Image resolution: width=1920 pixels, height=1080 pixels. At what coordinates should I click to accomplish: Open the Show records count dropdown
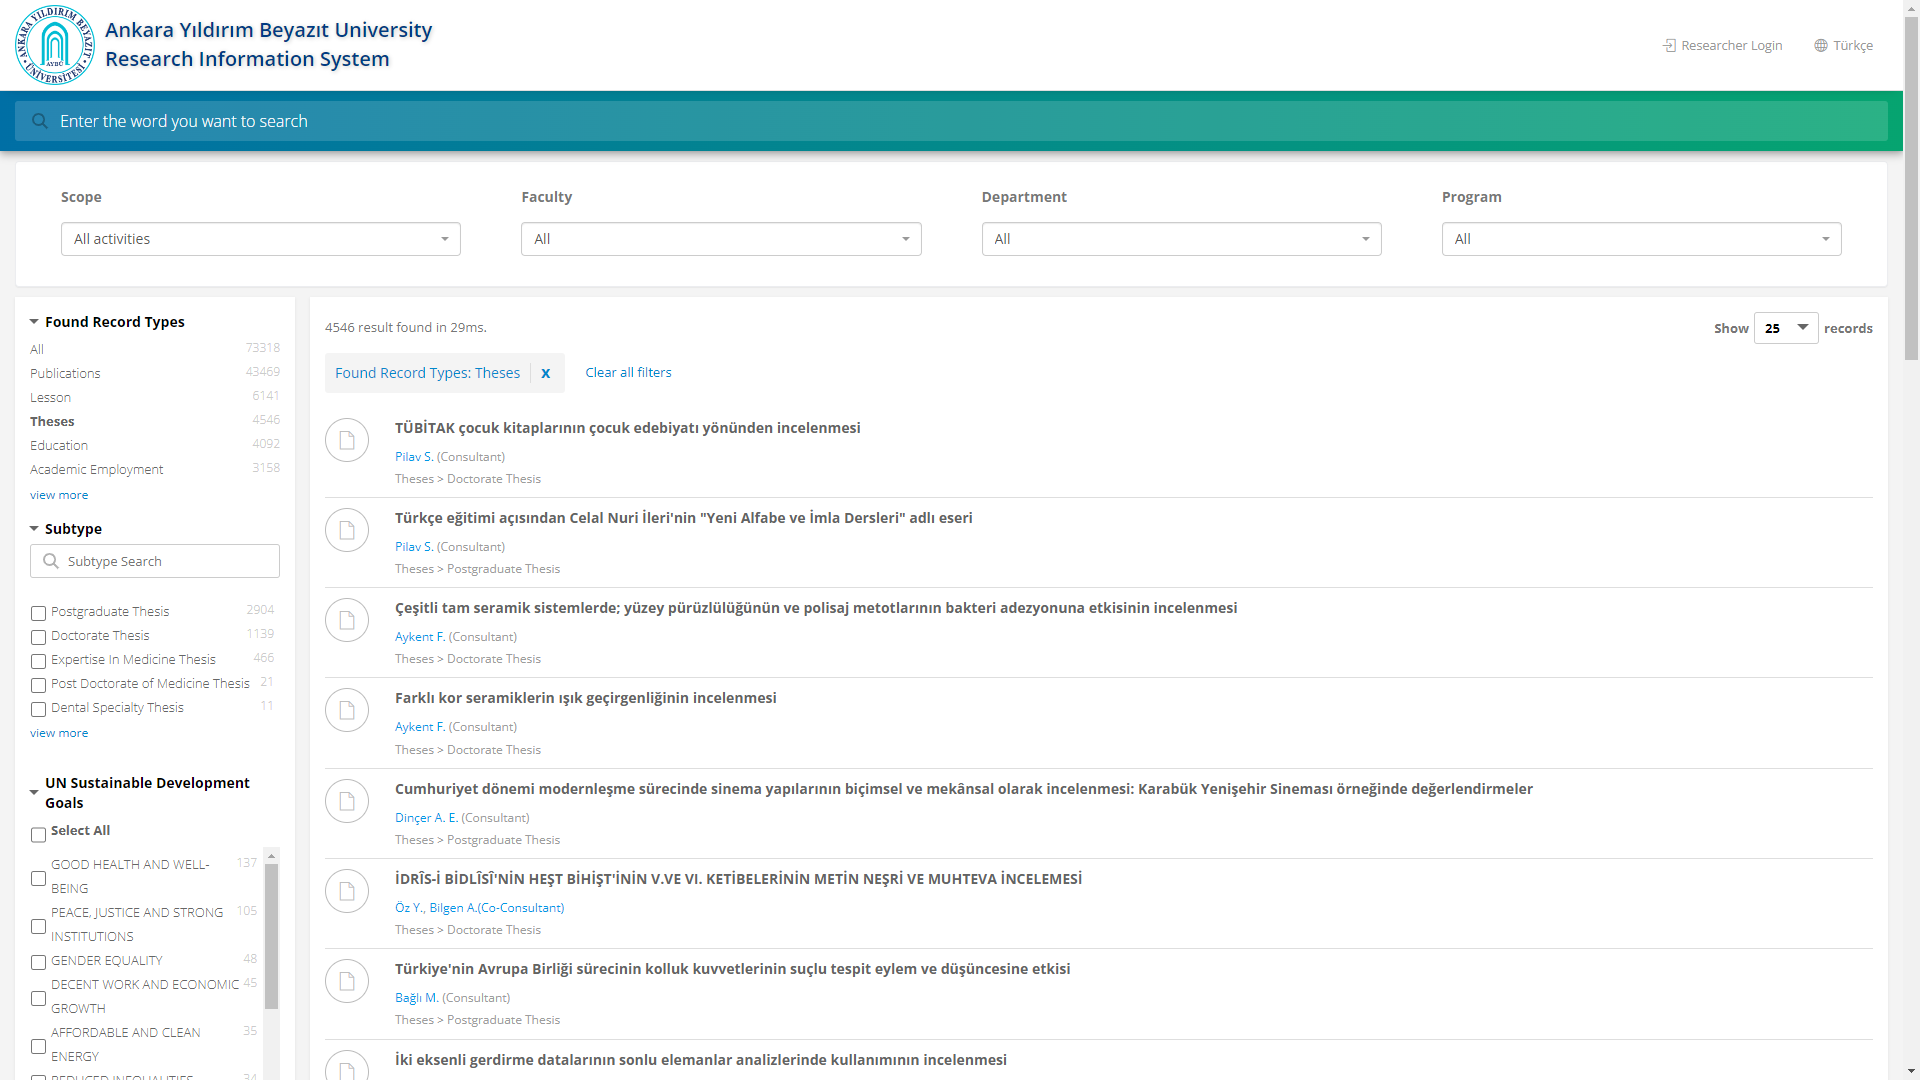click(1785, 328)
